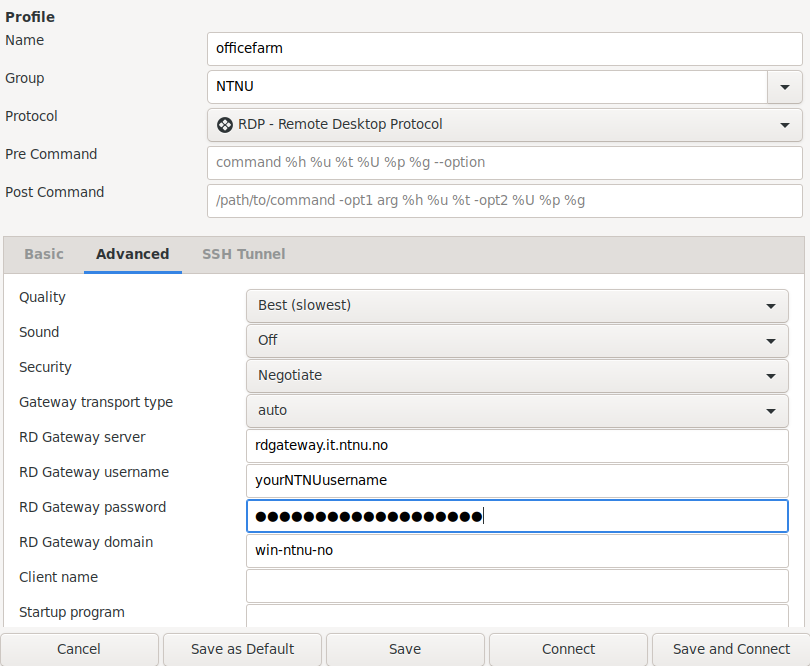The width and height of the screenshot is (810, 666).
Task: Click the RD Gateway username field
Action: [517, 481]
